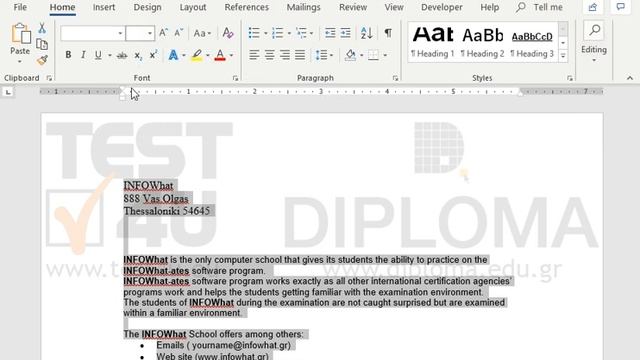Open the Editing group dropdown
This screenshot has height=360, width=640.
pos(594,60)
